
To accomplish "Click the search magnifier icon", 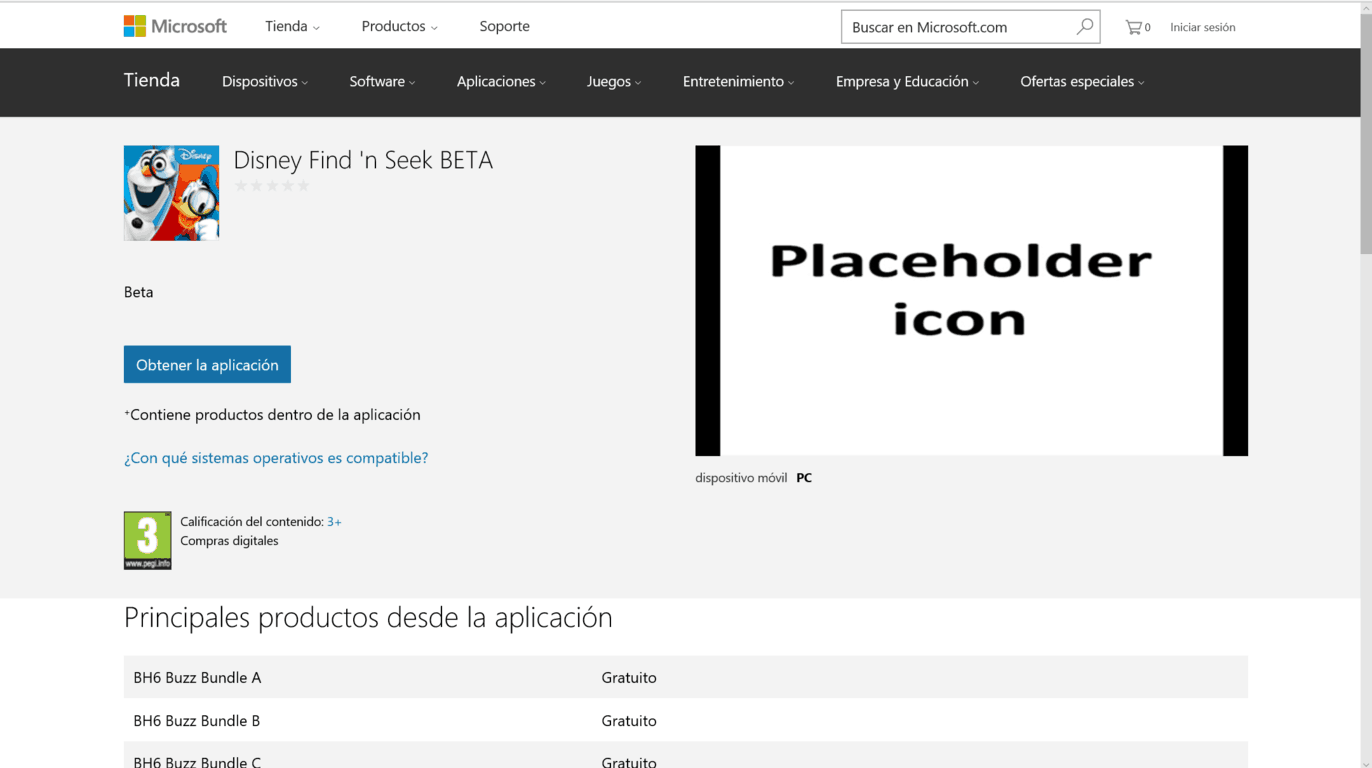I will 1084,27.
